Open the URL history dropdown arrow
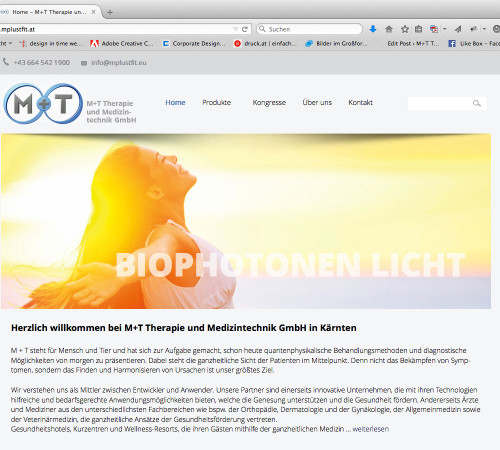Viewport: 500px width, 450px height. pos(235,29)
